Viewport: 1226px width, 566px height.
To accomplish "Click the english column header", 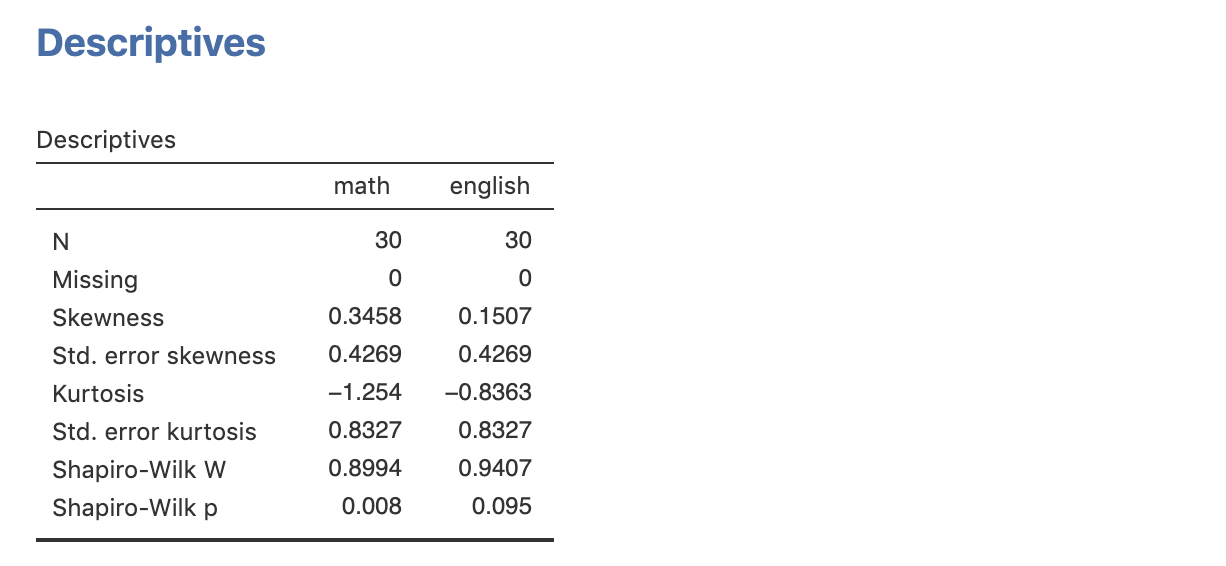I will coord(490,187).
